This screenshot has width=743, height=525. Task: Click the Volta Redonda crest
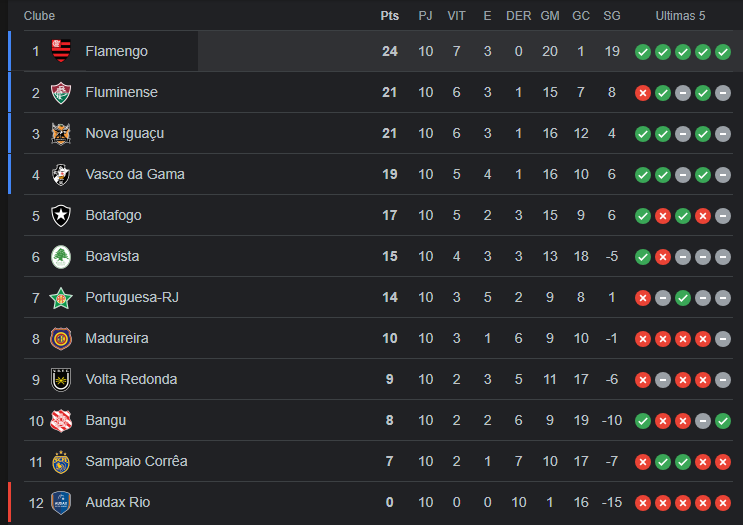pos(61,380)
